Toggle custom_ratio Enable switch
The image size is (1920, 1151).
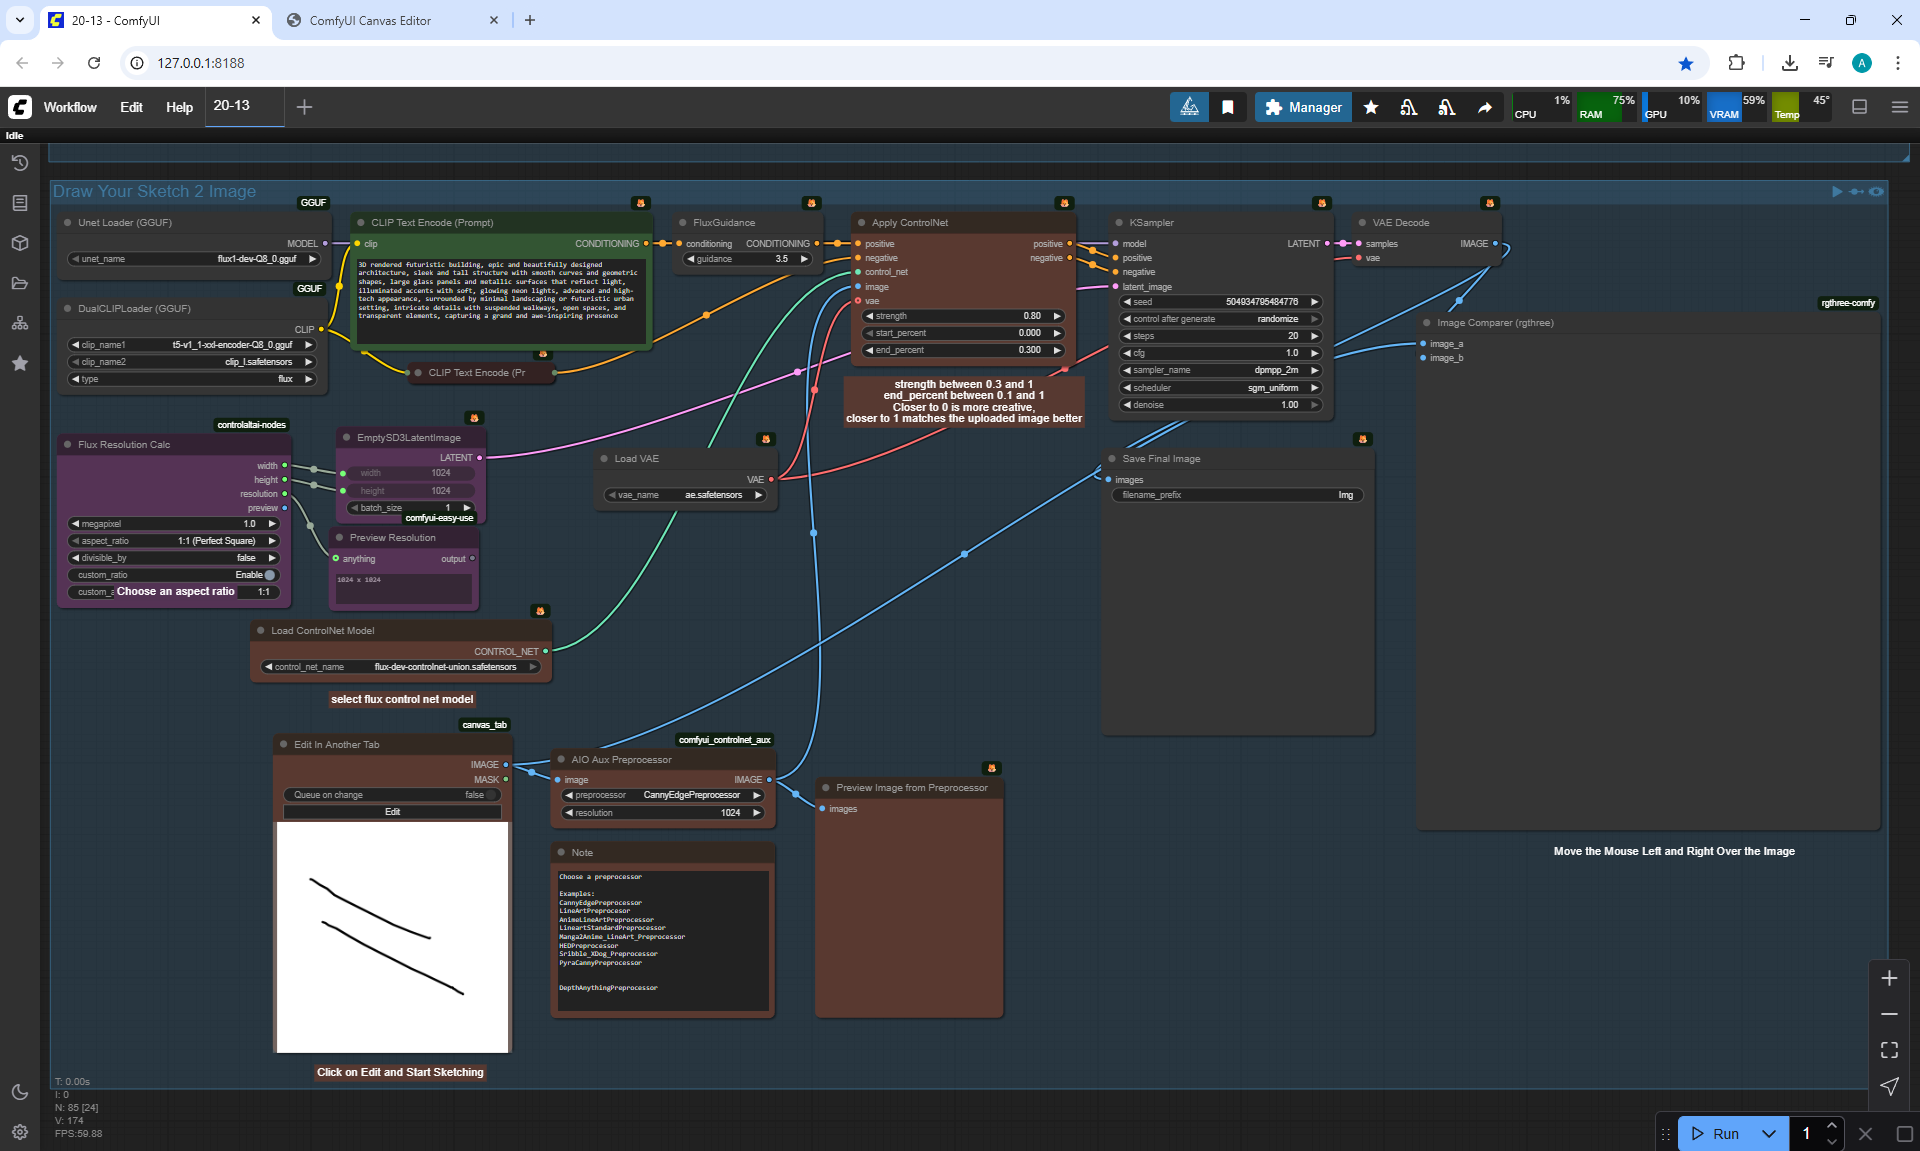click(x=269, y=575)
